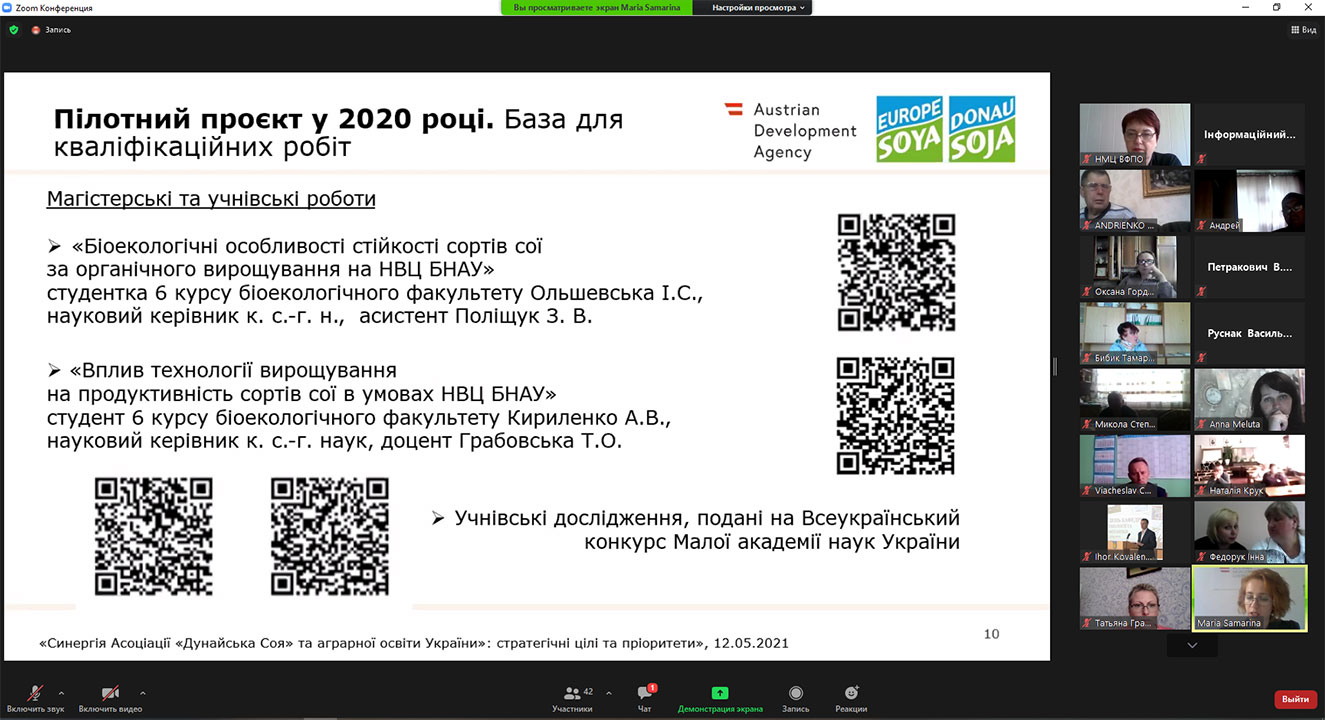Click the divider handle beside participant gallery
This screenshot has width=1325, height=720.
tap(1054, 367)
